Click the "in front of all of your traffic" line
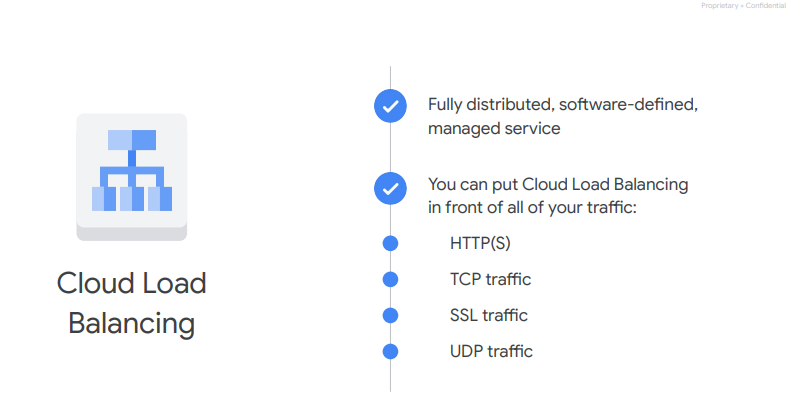This screenshot has height=405, width=794. coord(532,207)
